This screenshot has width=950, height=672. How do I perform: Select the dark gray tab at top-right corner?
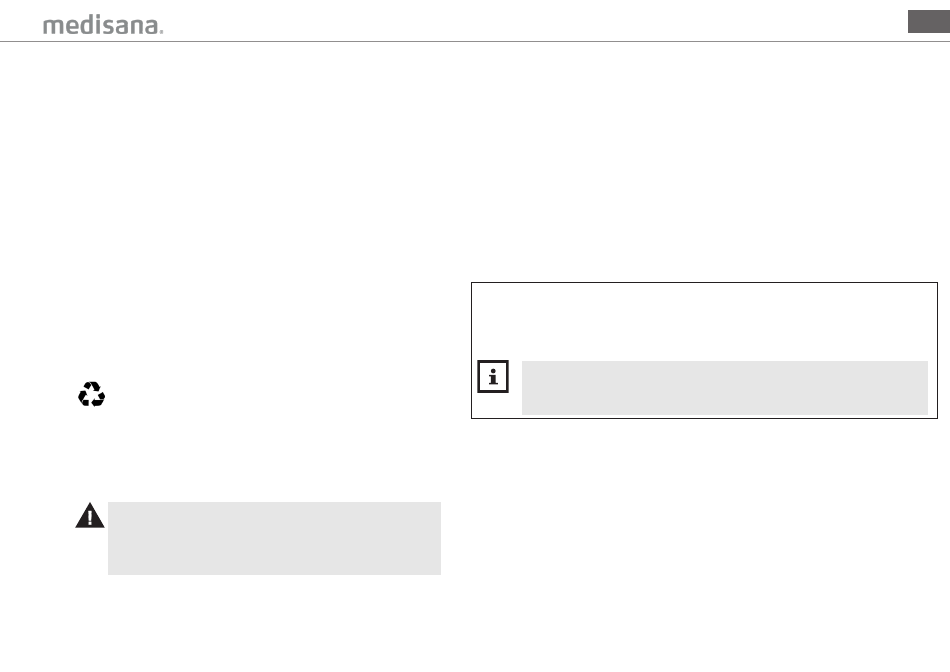929,21
